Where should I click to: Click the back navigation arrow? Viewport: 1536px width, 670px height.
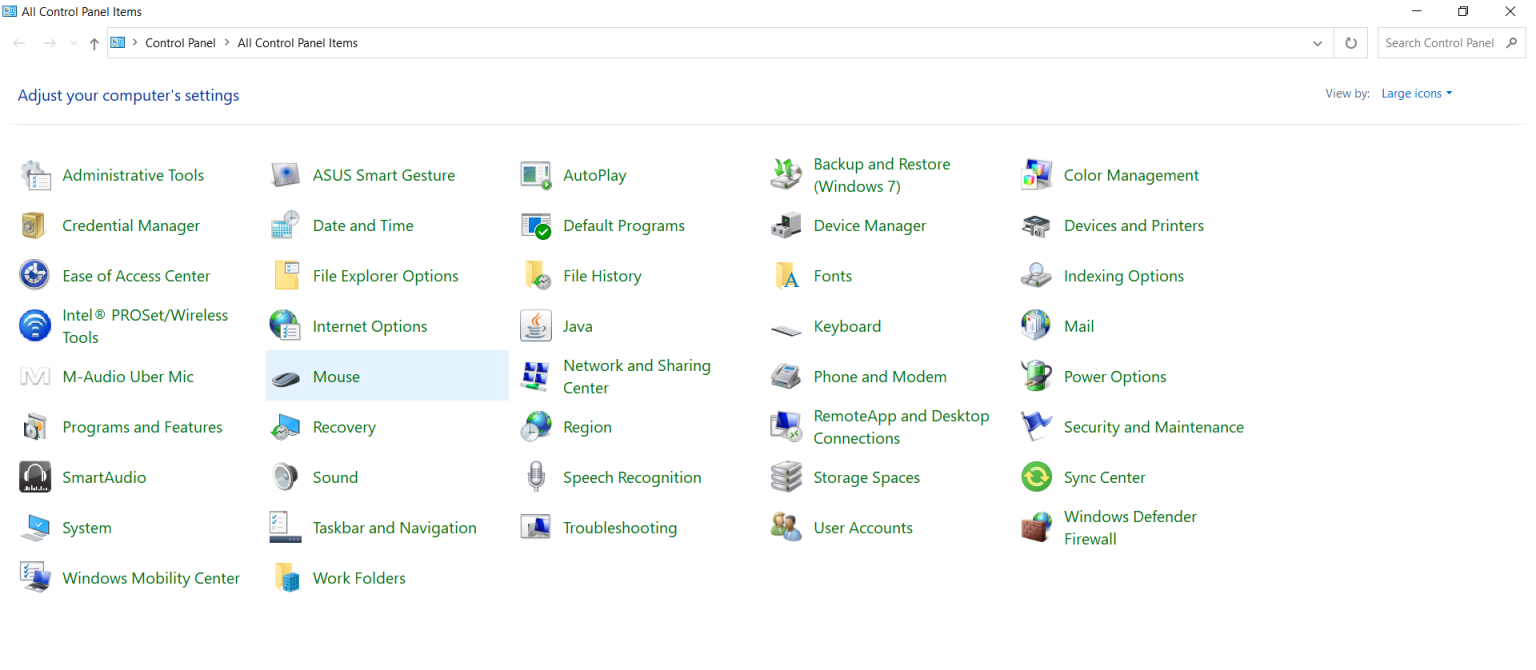pyautogui.click(x=18, y=43)
